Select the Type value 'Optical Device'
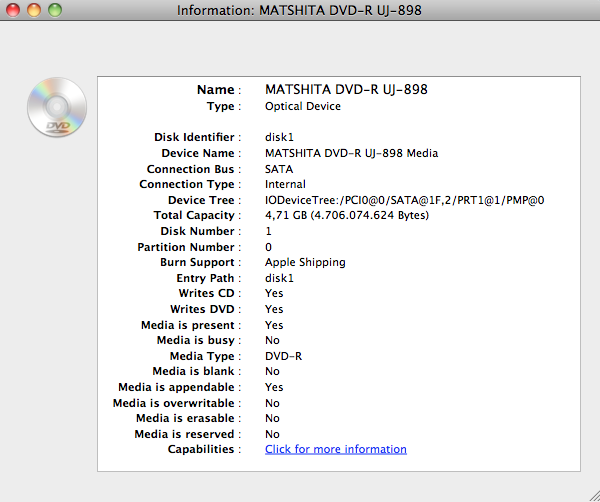Viewport: 600px width, 502px height. 303,106
